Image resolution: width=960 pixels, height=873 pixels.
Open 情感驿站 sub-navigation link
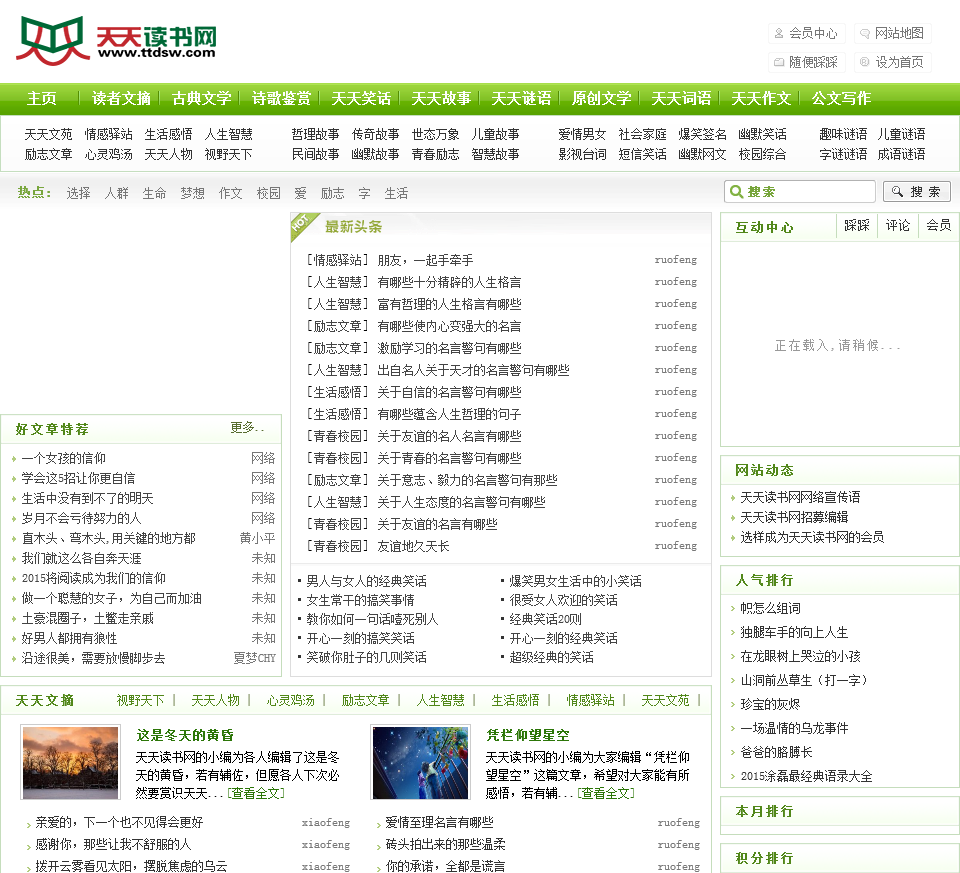(x=108, y=134)
